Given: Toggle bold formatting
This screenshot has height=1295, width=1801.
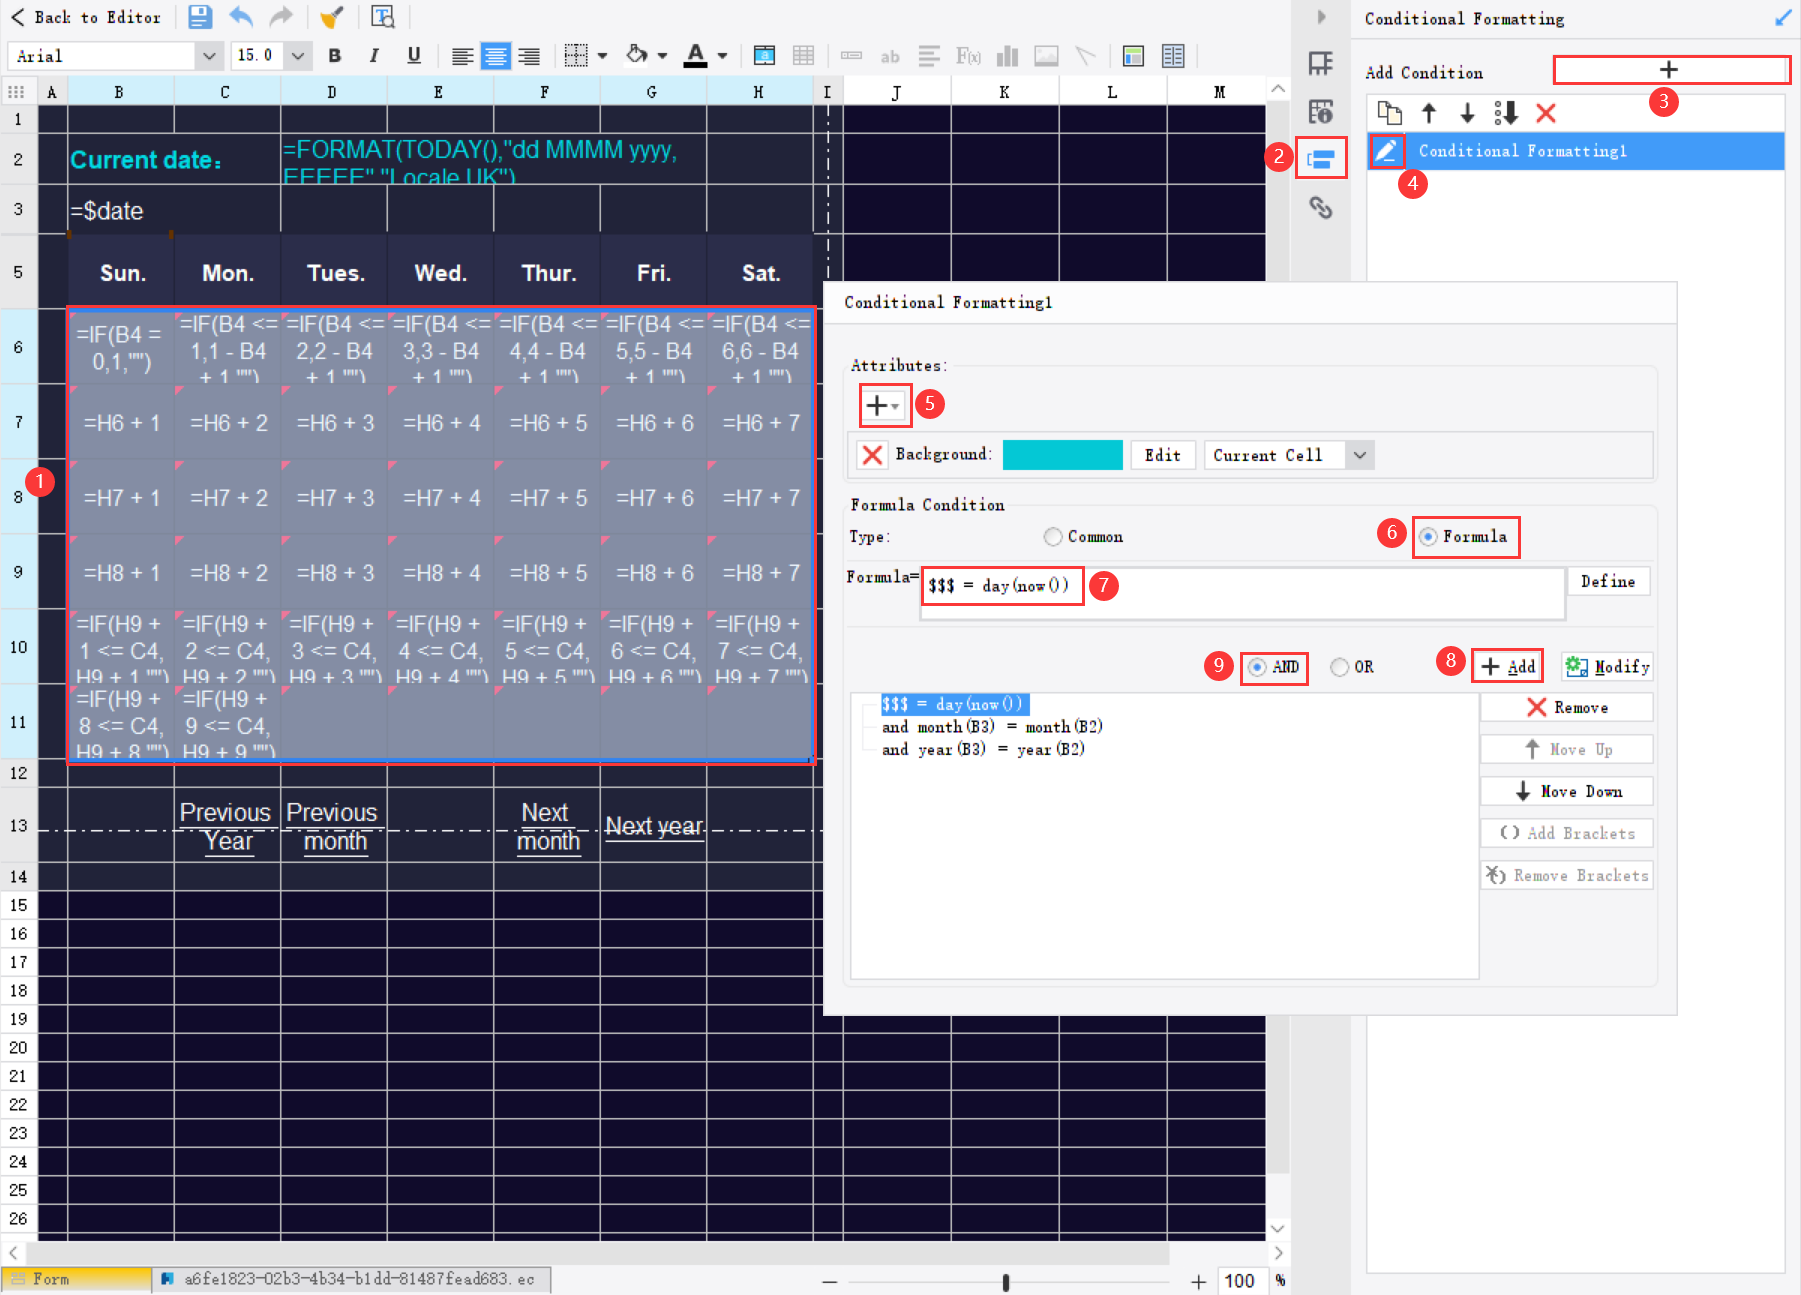Looking at the screenshot, I should click(335, 56).
